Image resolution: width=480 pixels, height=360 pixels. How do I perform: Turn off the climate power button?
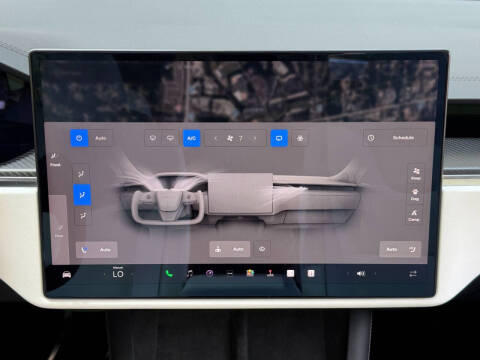(x=79, y=138)
